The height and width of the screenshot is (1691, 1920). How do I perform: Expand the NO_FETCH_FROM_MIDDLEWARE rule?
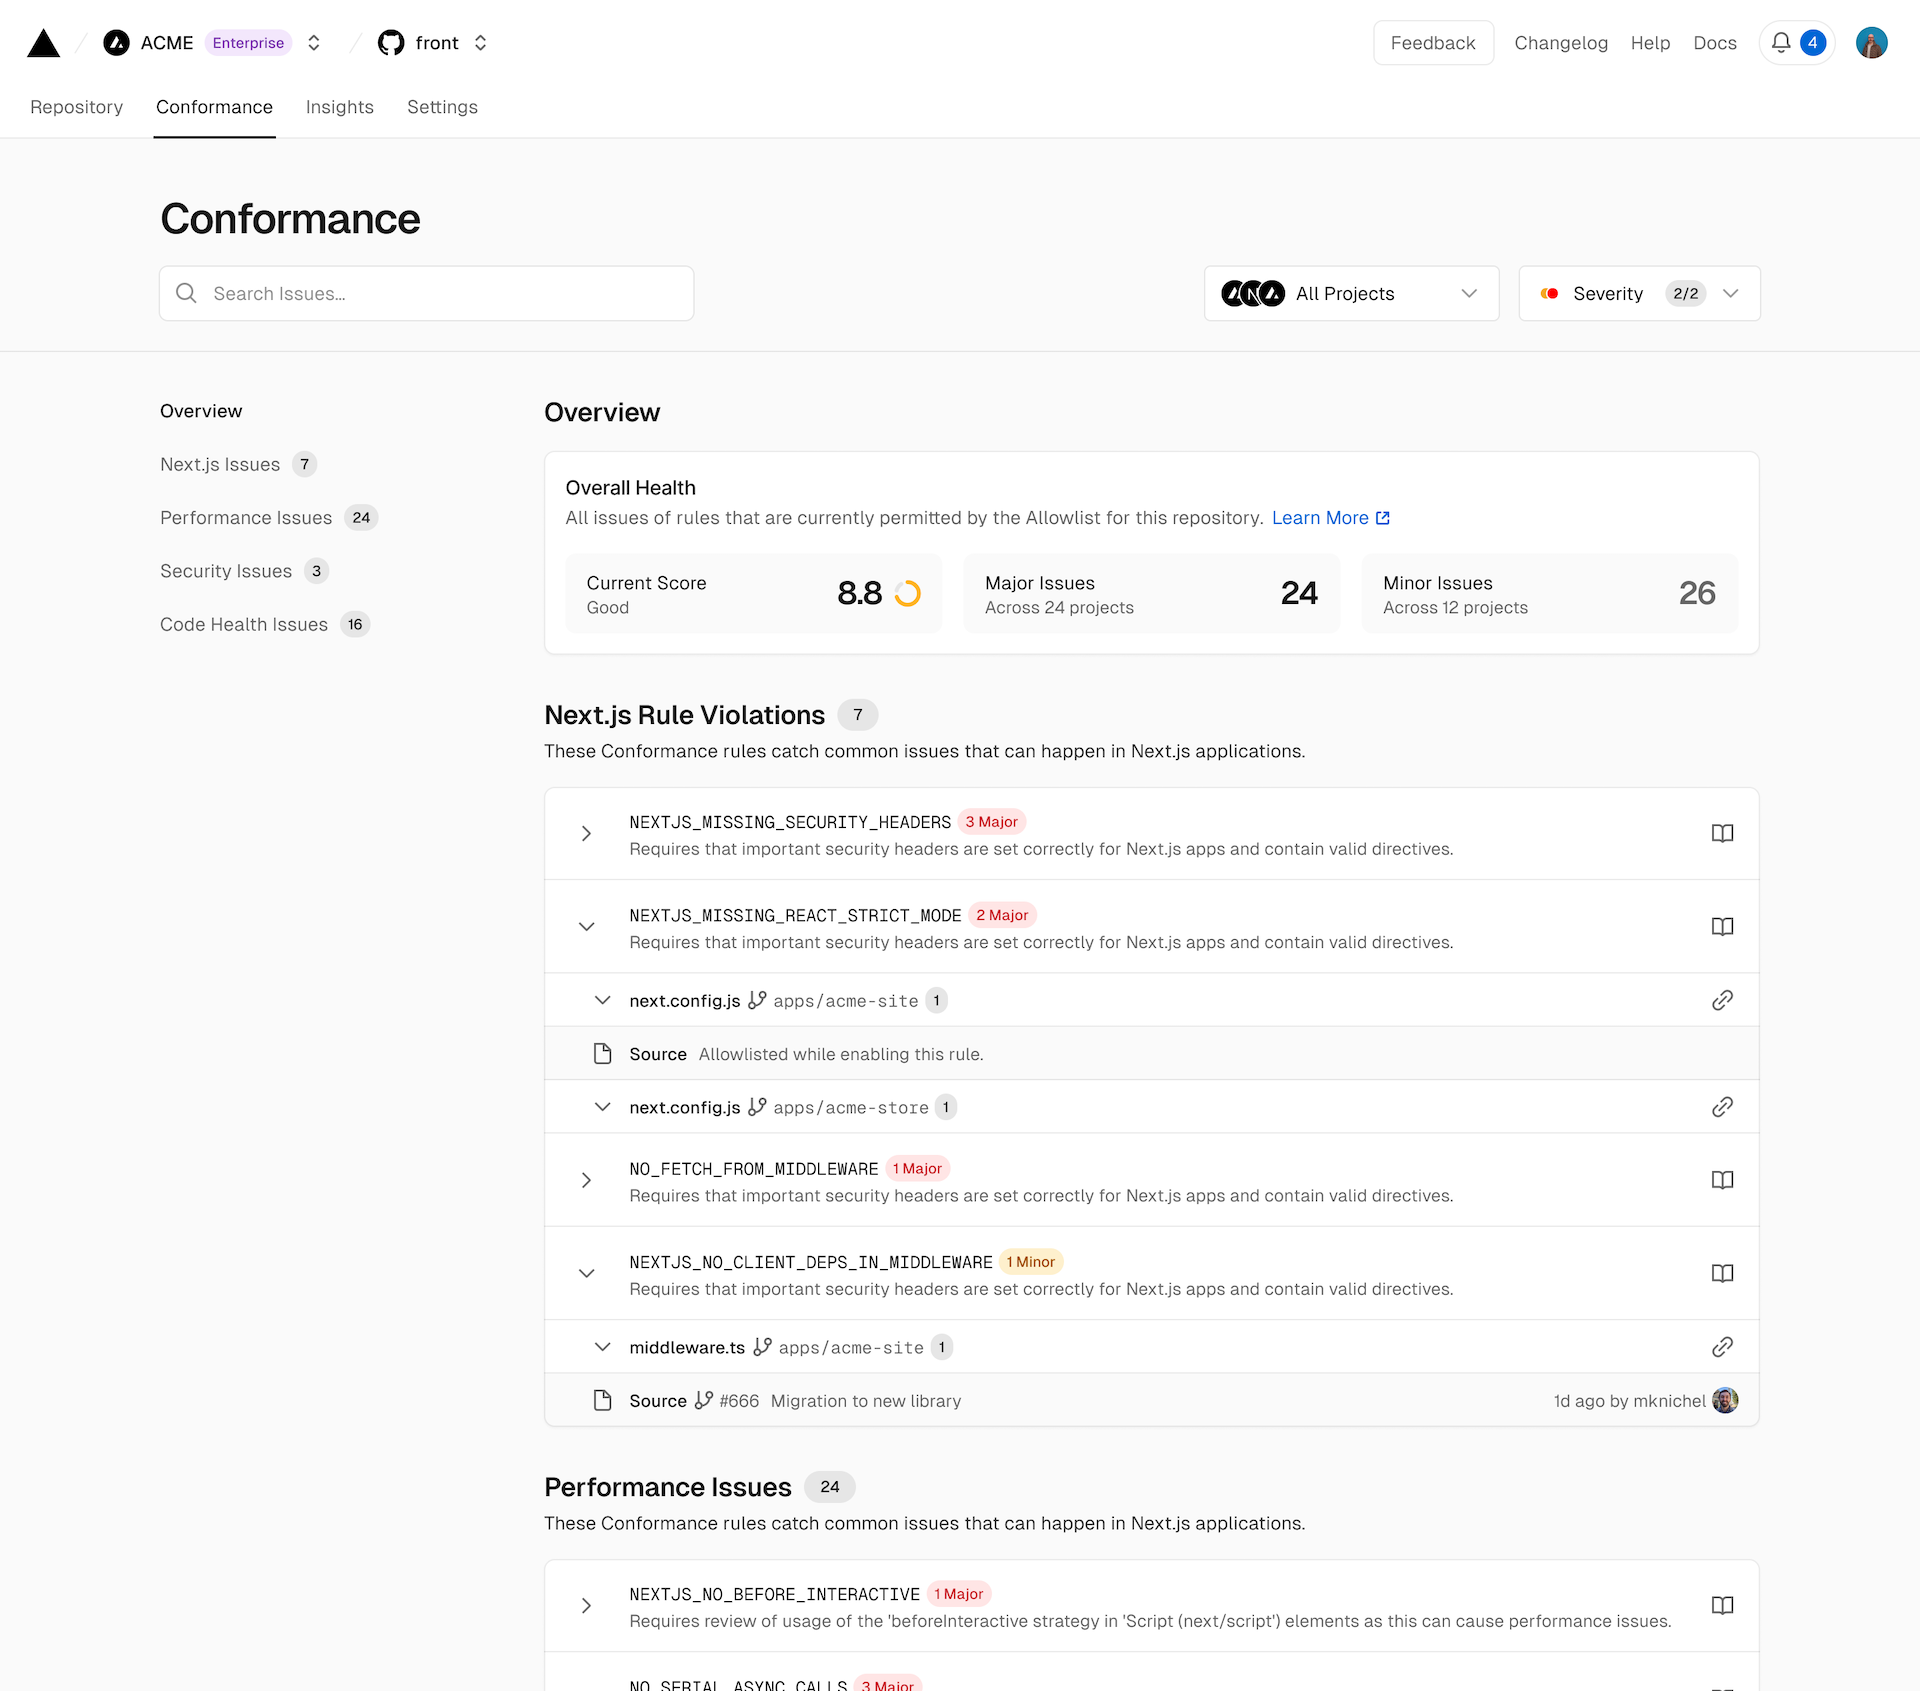tap(586, 1180)
